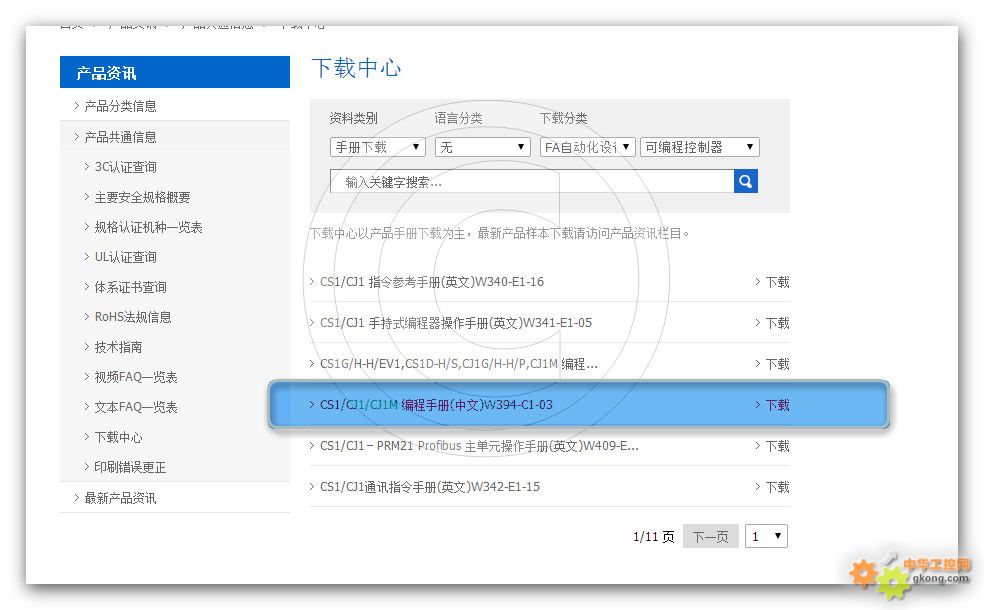Screen dimensions: 984x610
Task: Download the W341-E1-05 manual
Action: 777,323
